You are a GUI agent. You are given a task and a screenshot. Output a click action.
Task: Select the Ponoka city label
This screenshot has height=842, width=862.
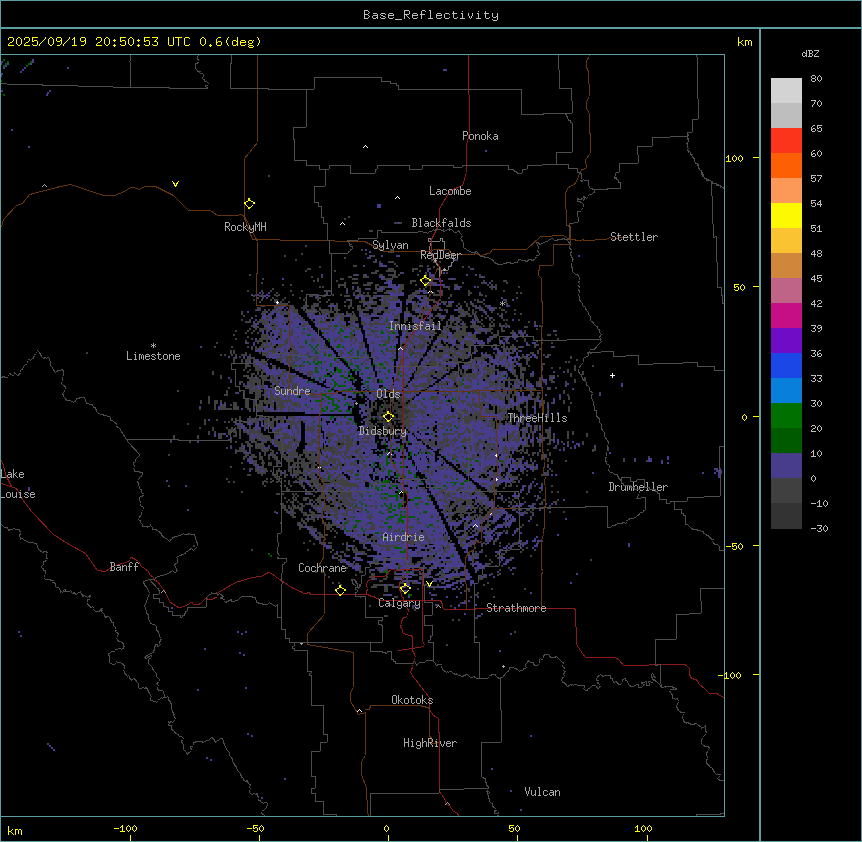pos(480,136)
